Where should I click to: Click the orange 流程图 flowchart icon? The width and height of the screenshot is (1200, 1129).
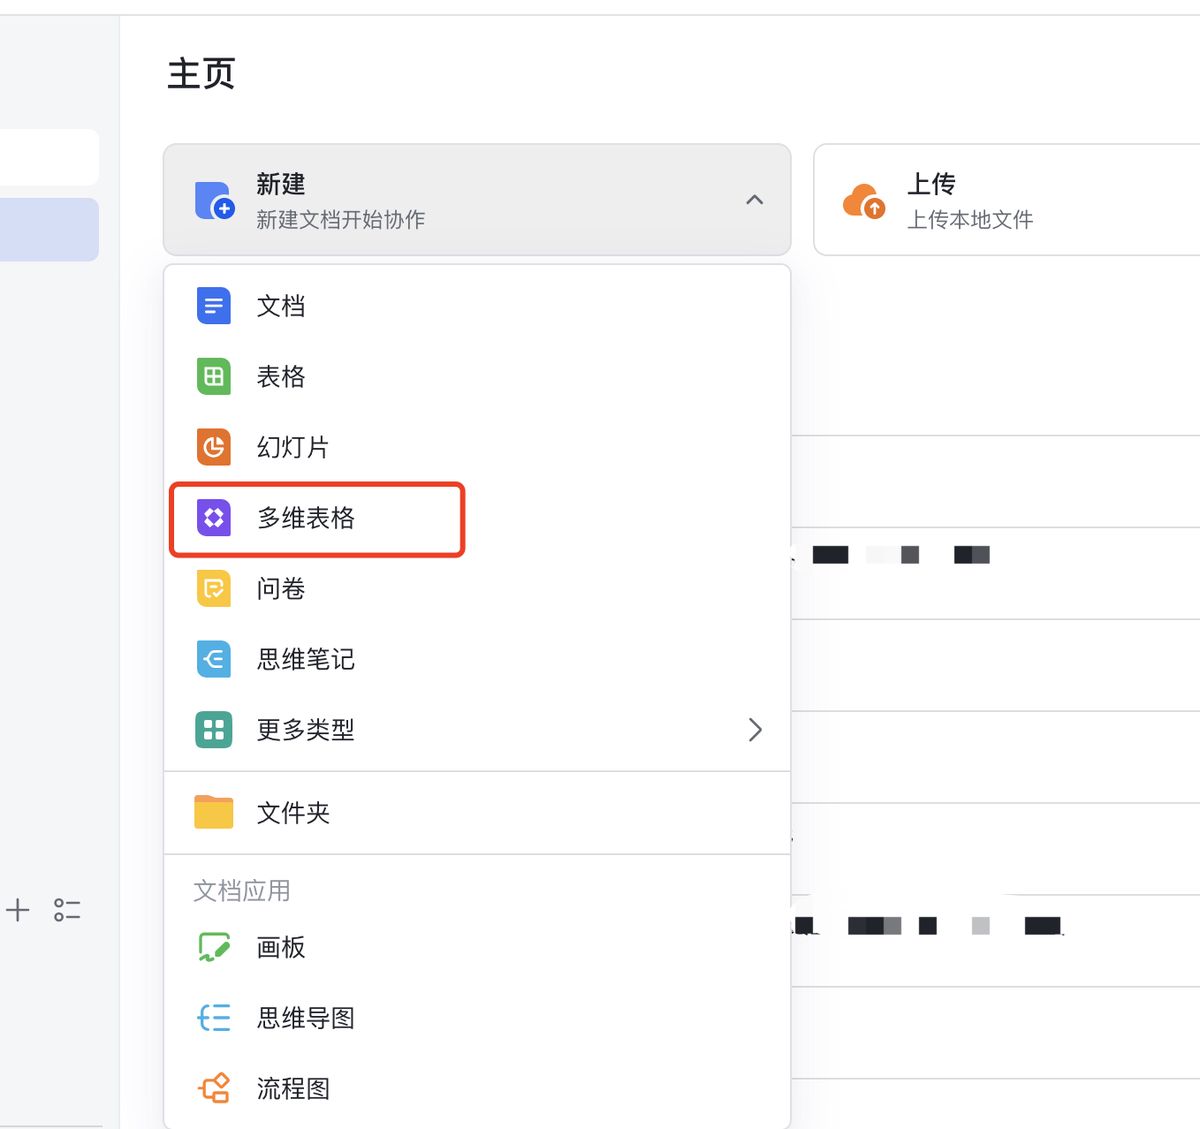point(213,1088)
